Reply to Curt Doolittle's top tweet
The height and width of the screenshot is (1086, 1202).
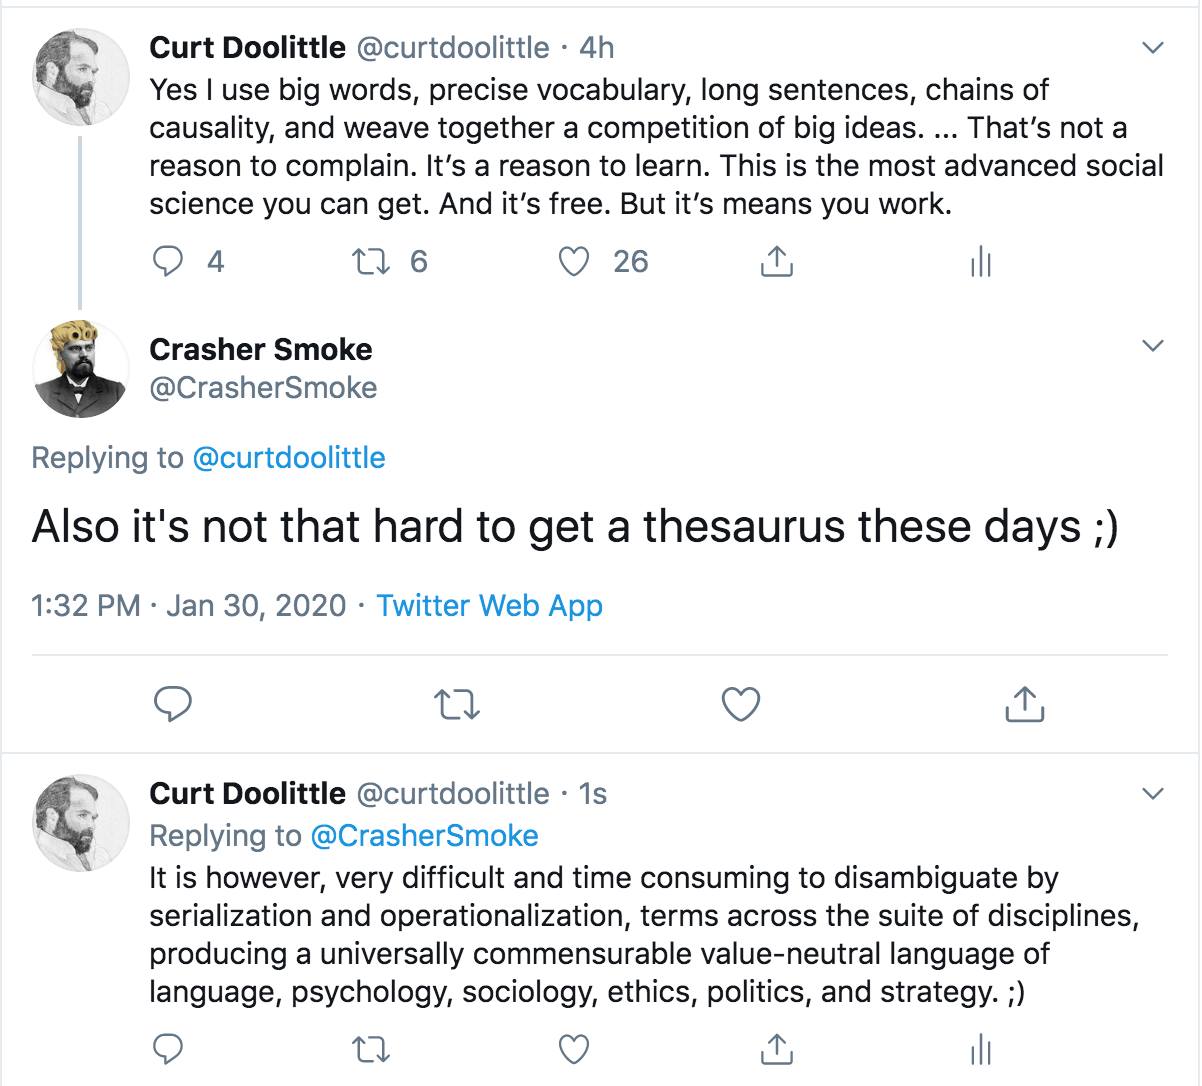click(x=170, y=262)
